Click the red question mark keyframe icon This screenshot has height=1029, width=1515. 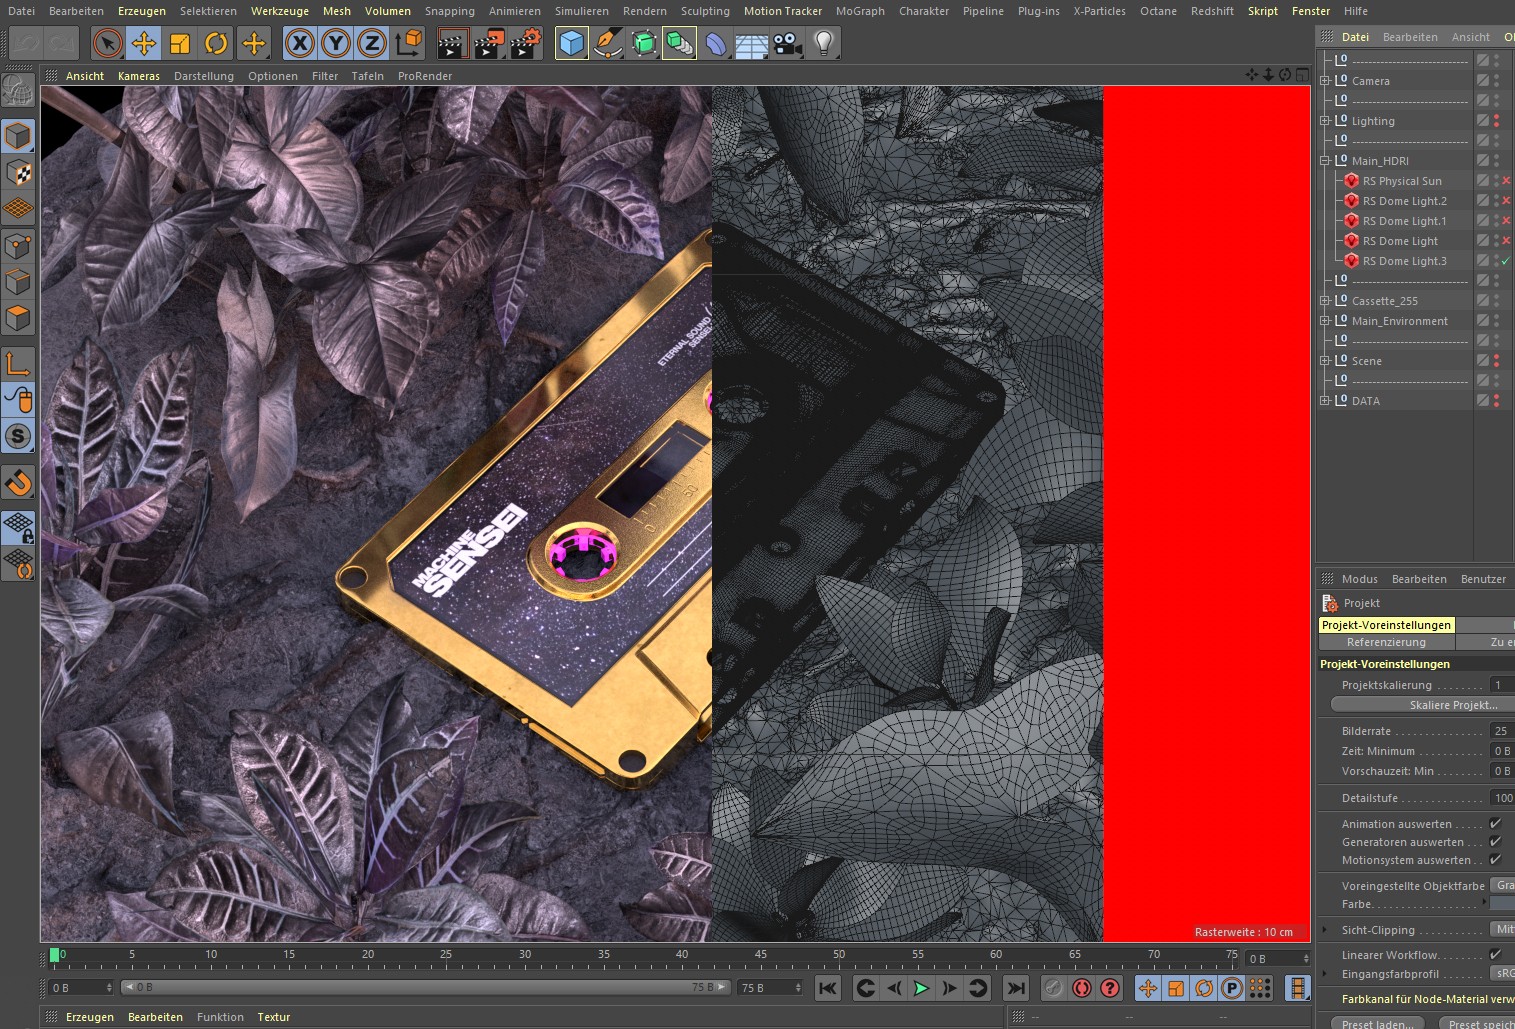pos(1109,988)
